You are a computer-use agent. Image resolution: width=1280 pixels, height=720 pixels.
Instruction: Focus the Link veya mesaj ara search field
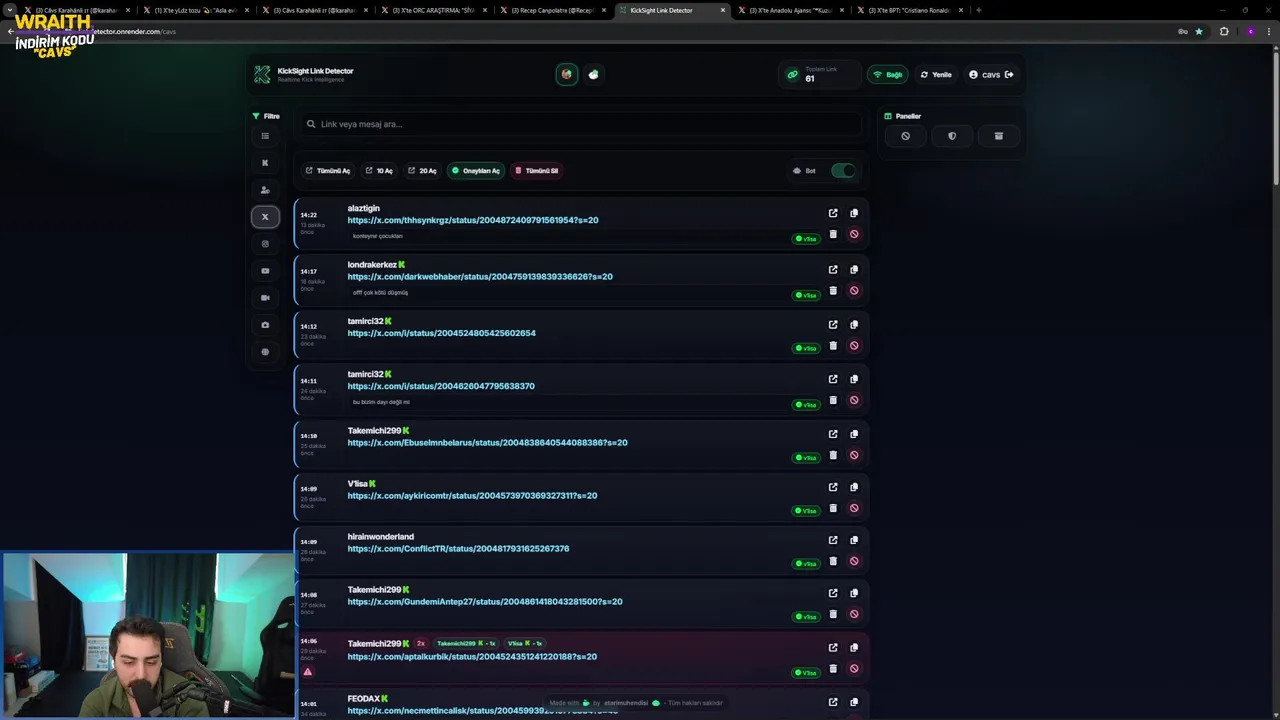coord(580,124)
